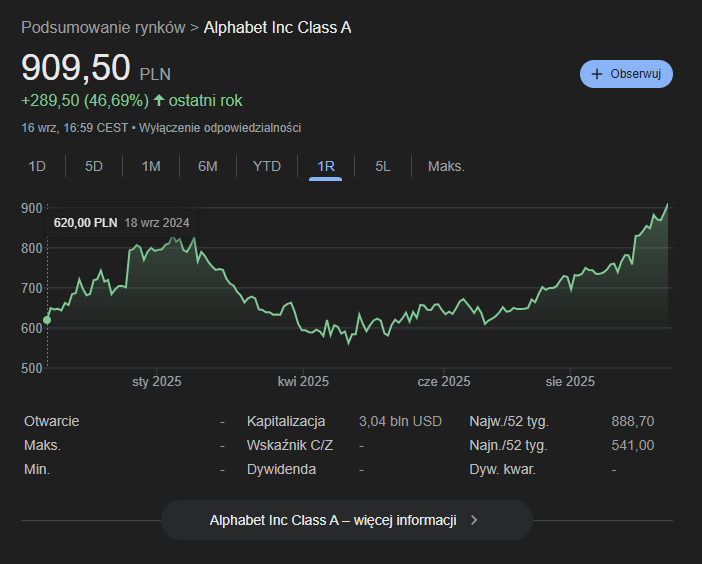
Task: Select the 5D time range tab
Action: point(94,166)
